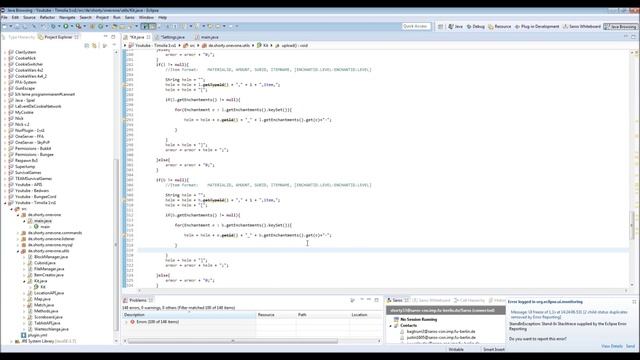Open the Source menu
The height and width of the screenshot is (360, 640).
[29, 18]
